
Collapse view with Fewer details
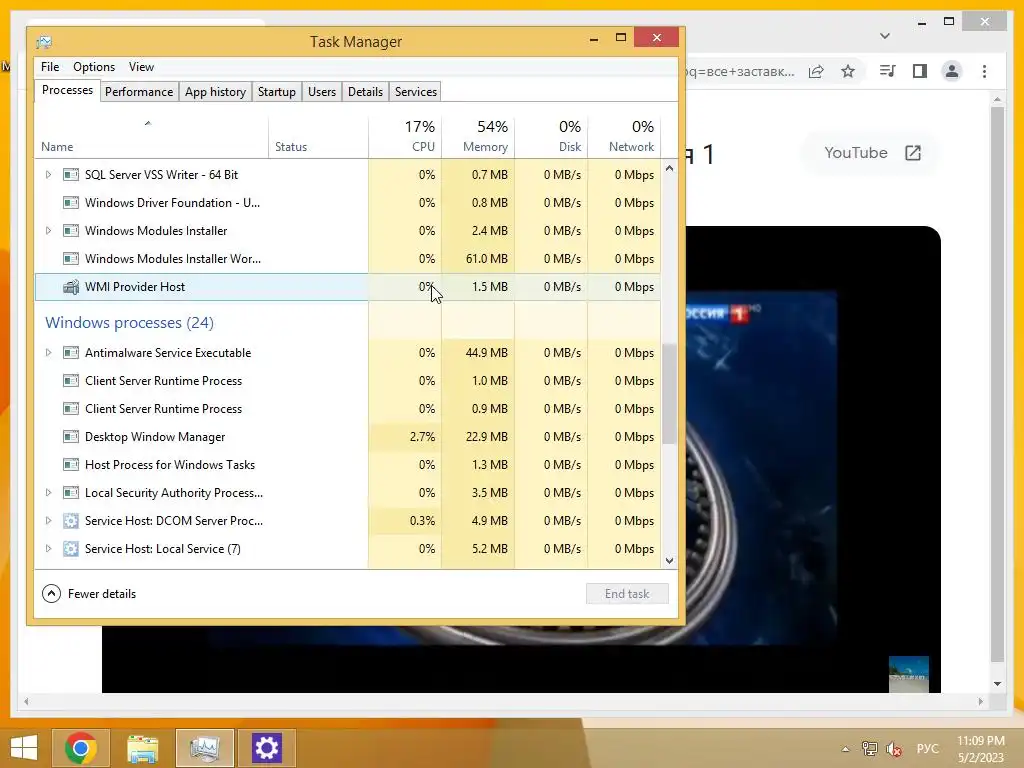89,594
